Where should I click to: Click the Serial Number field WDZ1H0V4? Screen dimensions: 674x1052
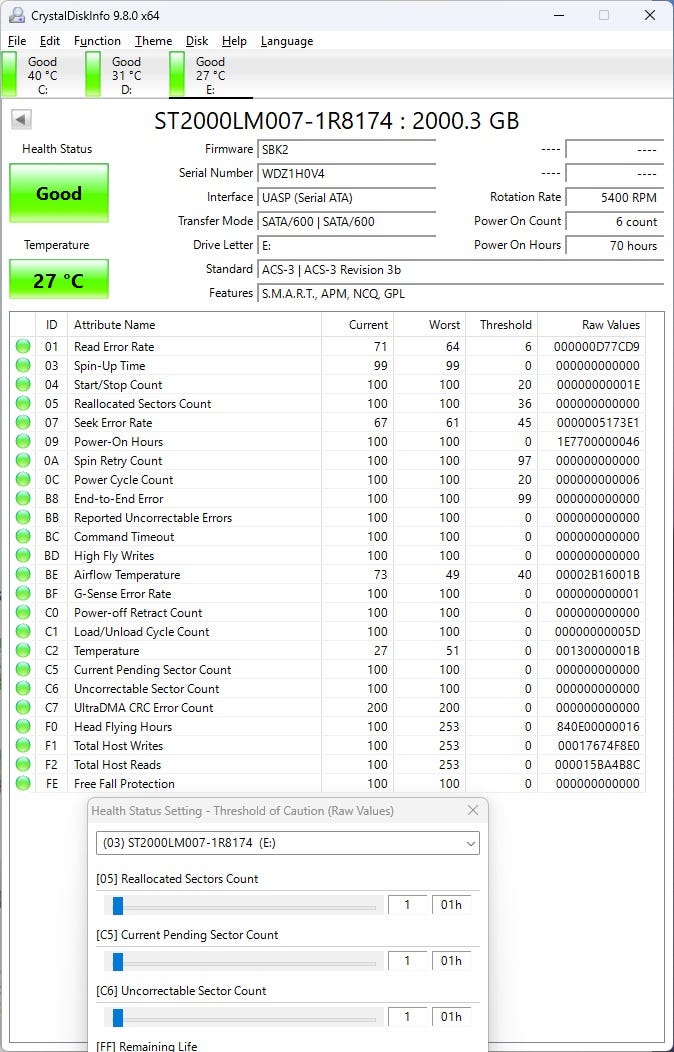click(347, 173)
